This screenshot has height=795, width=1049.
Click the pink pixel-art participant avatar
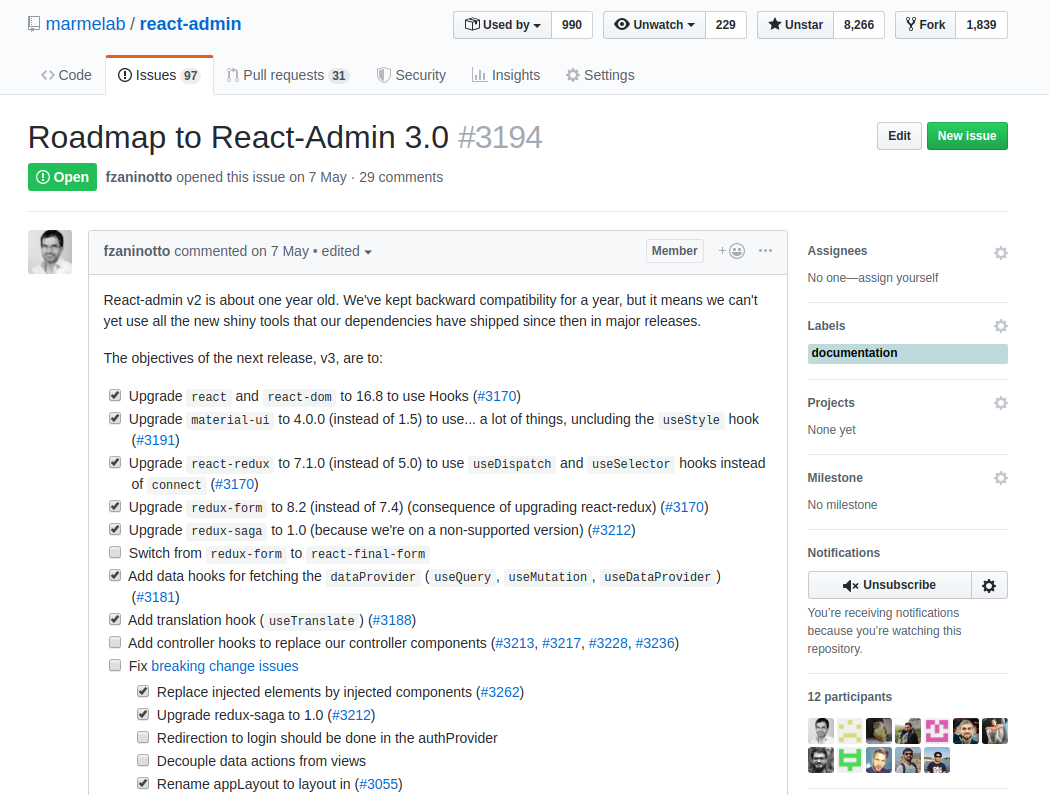click(937, 731)
